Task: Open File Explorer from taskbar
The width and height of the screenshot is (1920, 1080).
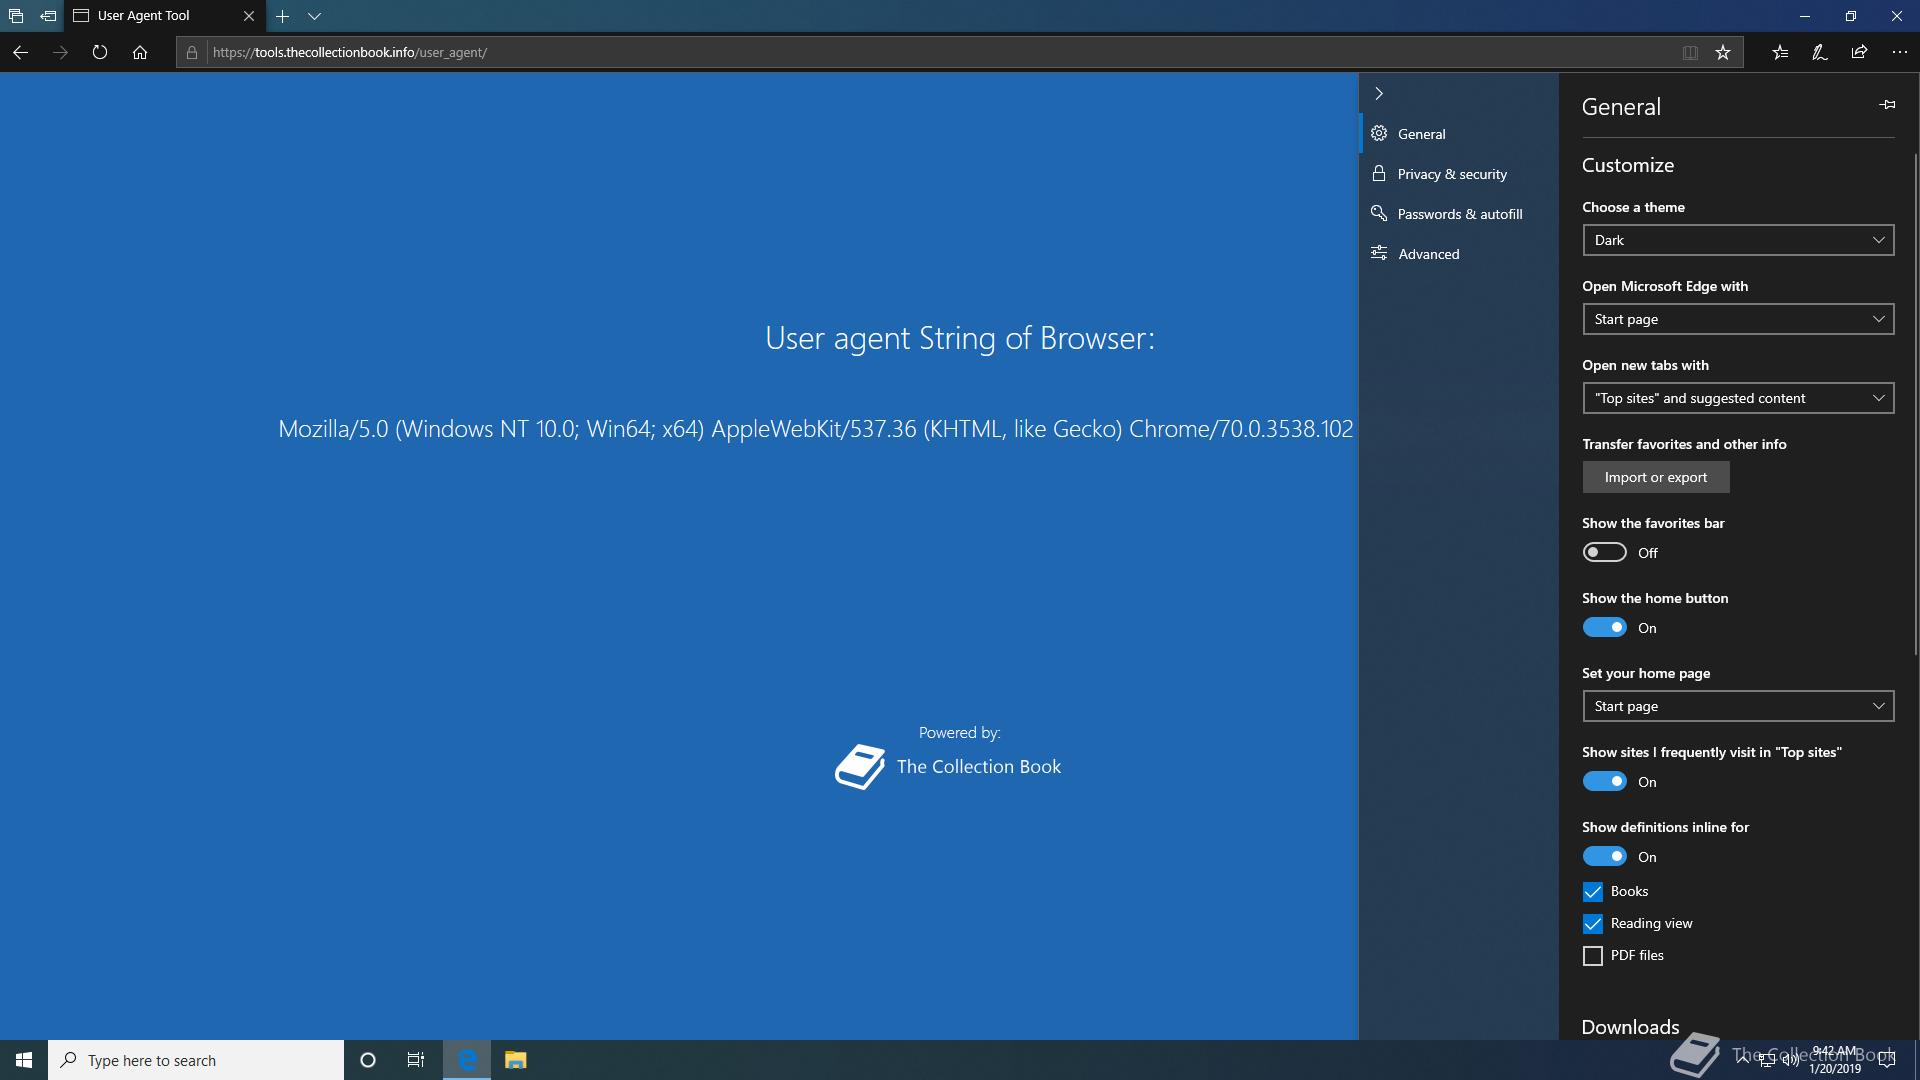Action: point(515,1060)
